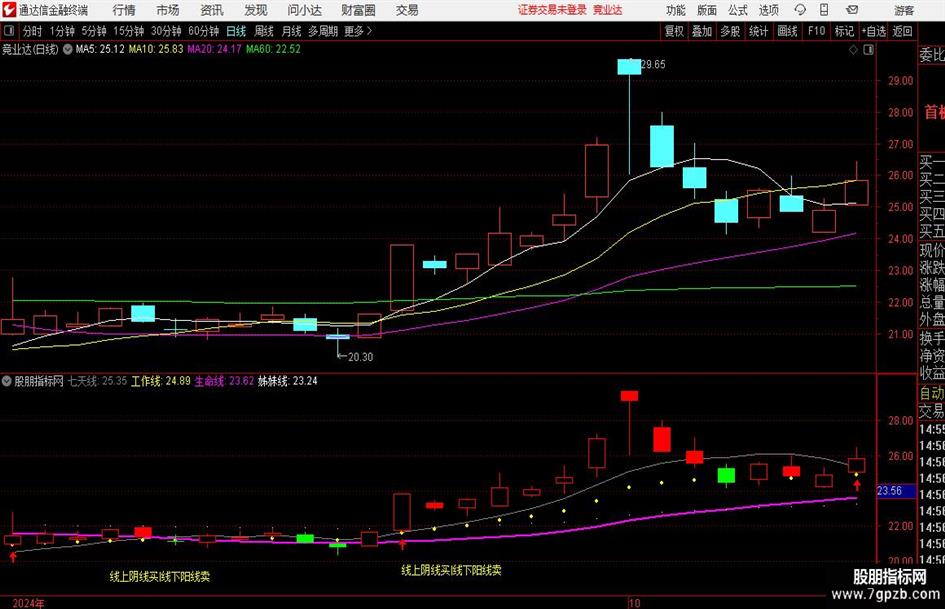Switch to the 15分钟 period tab
The width and height of the screenshot is (945, 609).
pyautogui.click(x=128, y=31)
